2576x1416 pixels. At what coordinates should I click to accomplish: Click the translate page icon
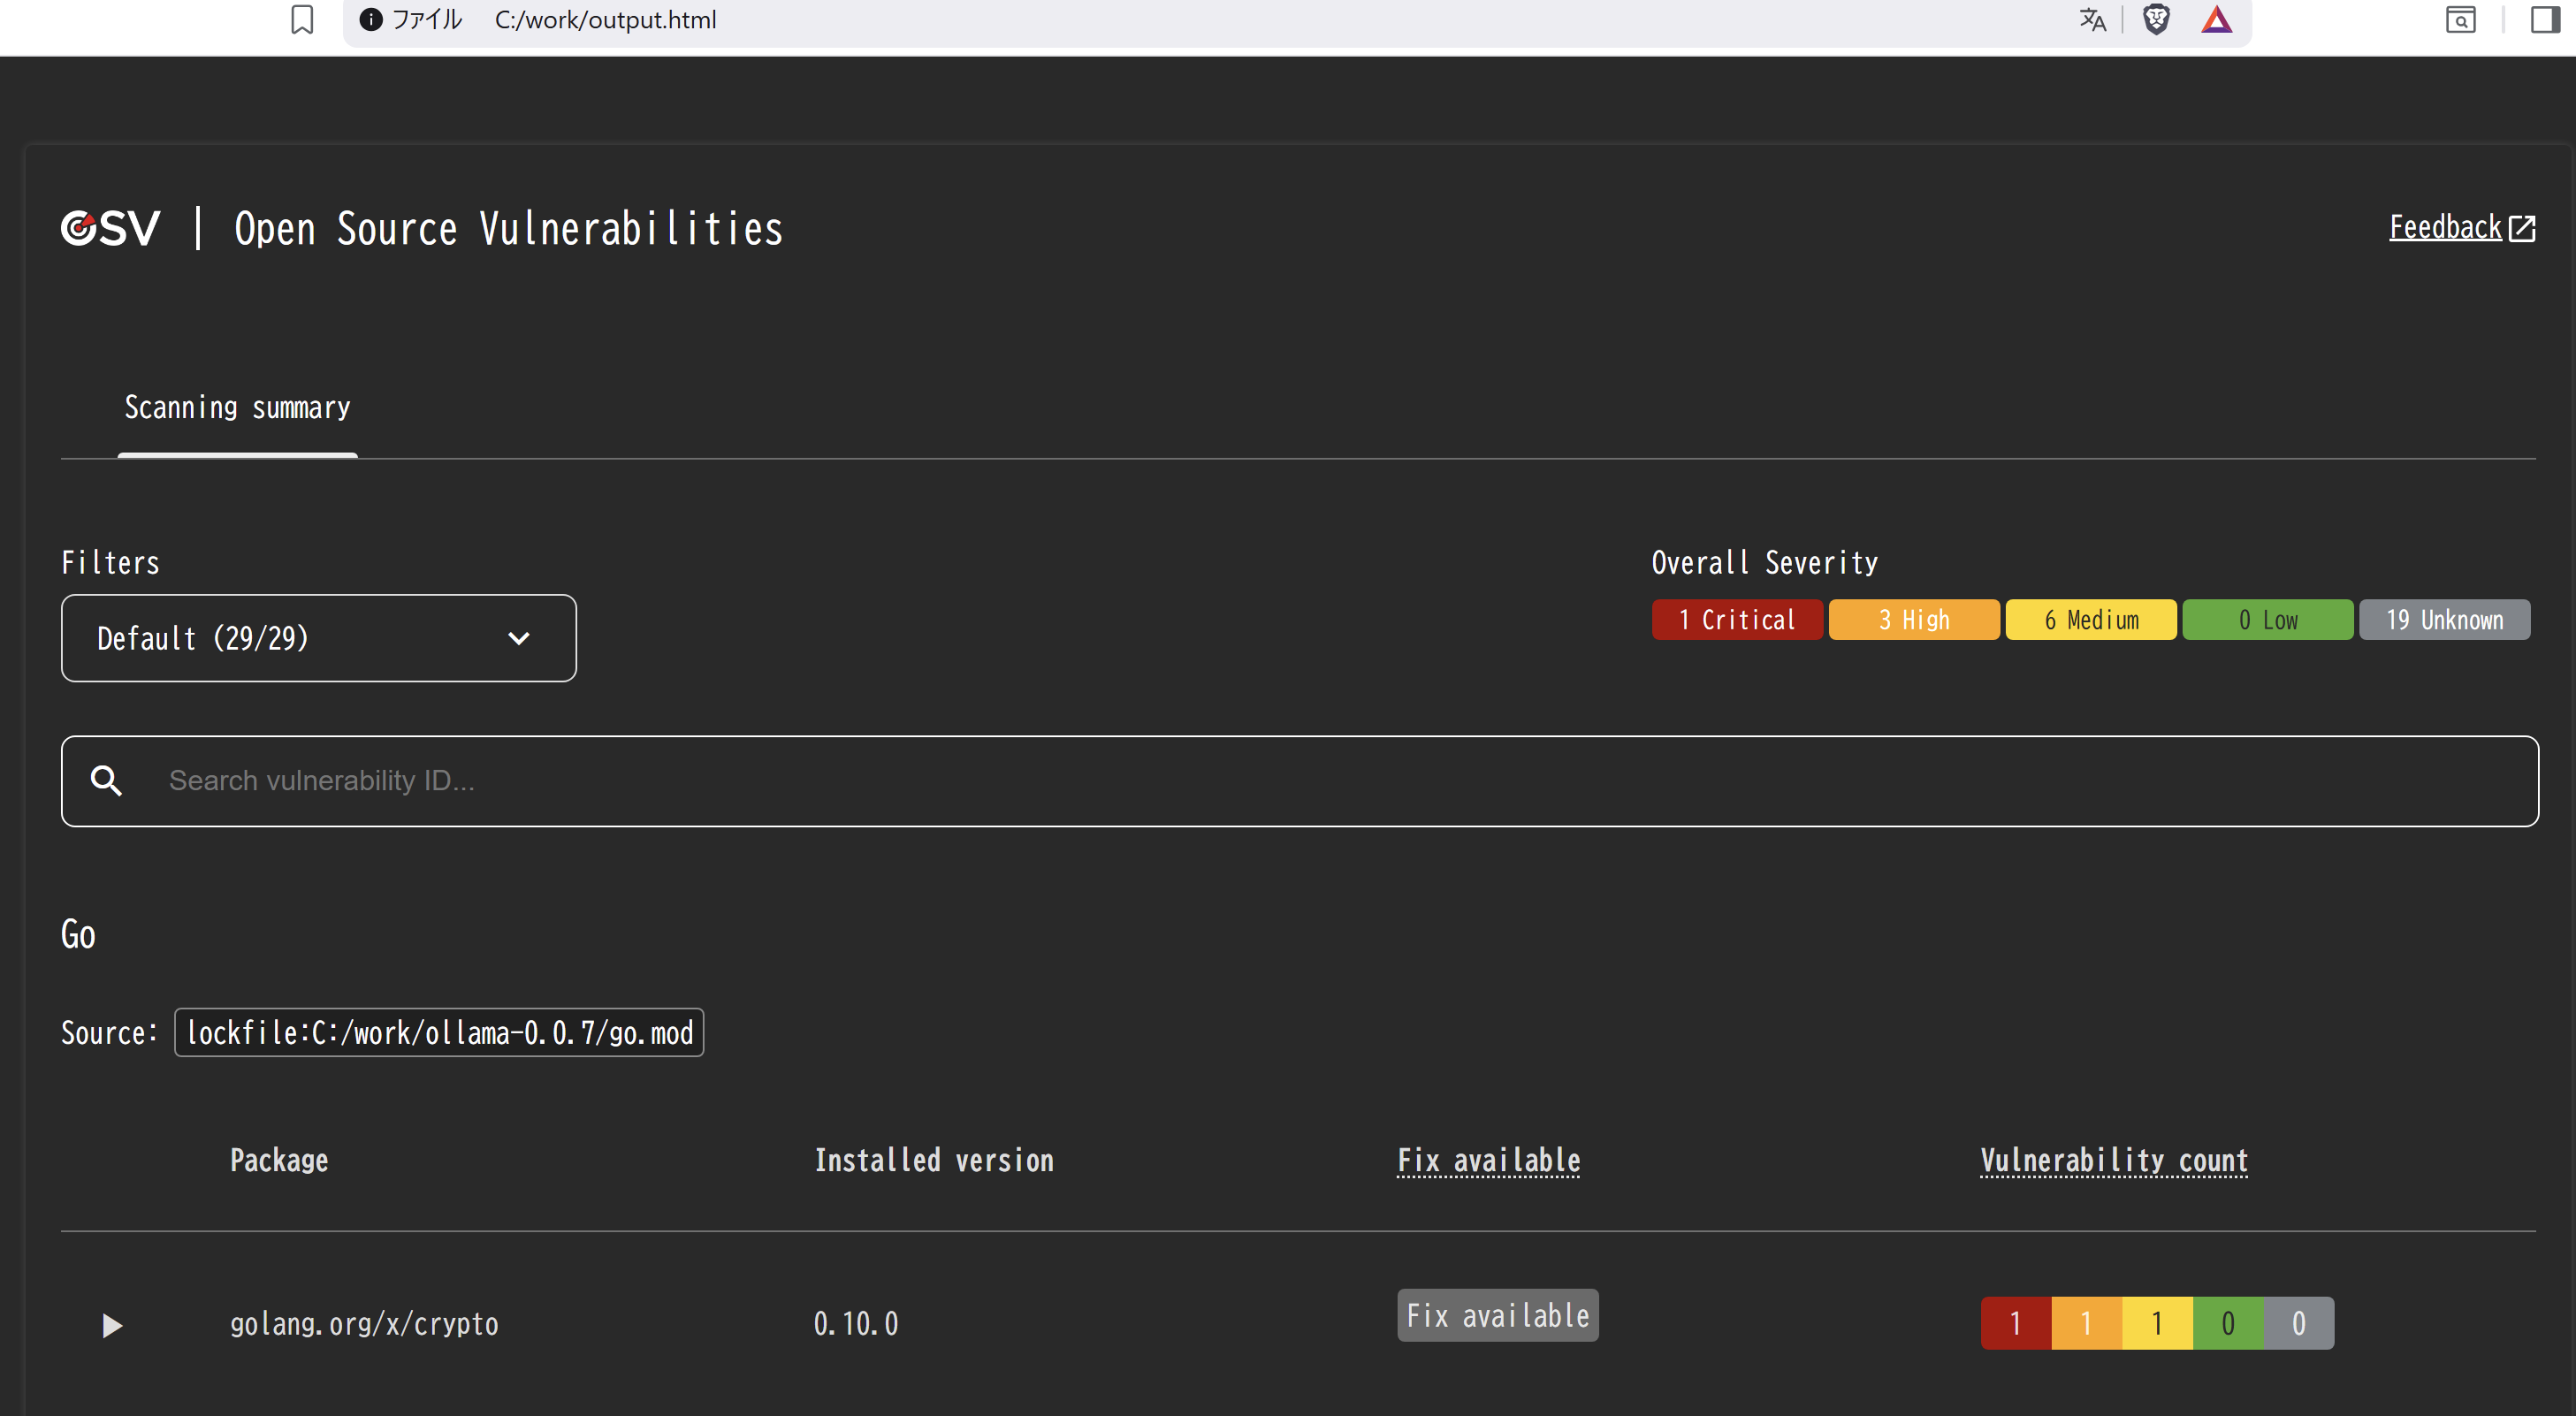coord(2092,20)
